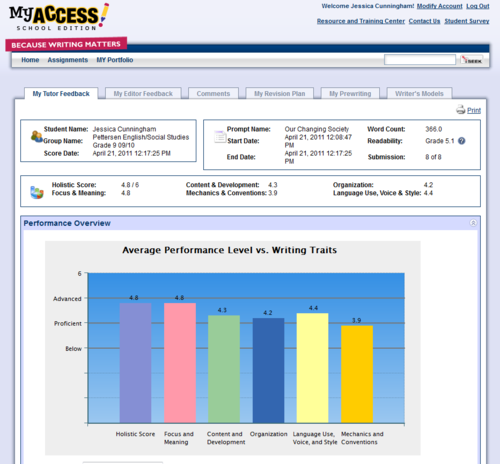Switch to My Editor Feedback tab

[143, 94]
